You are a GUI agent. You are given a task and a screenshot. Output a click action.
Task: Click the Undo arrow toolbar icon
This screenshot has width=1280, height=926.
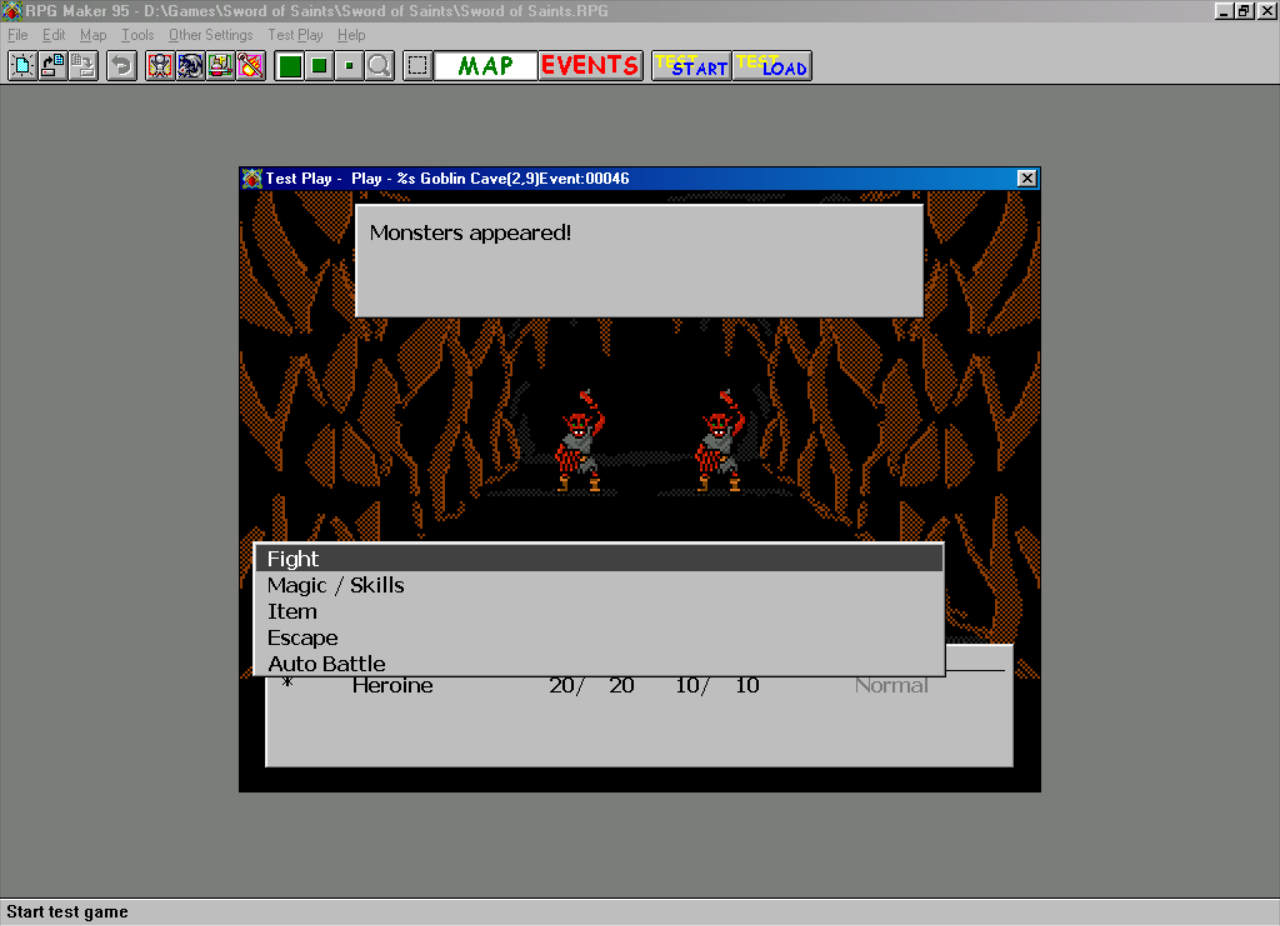[x=121, y=66]
